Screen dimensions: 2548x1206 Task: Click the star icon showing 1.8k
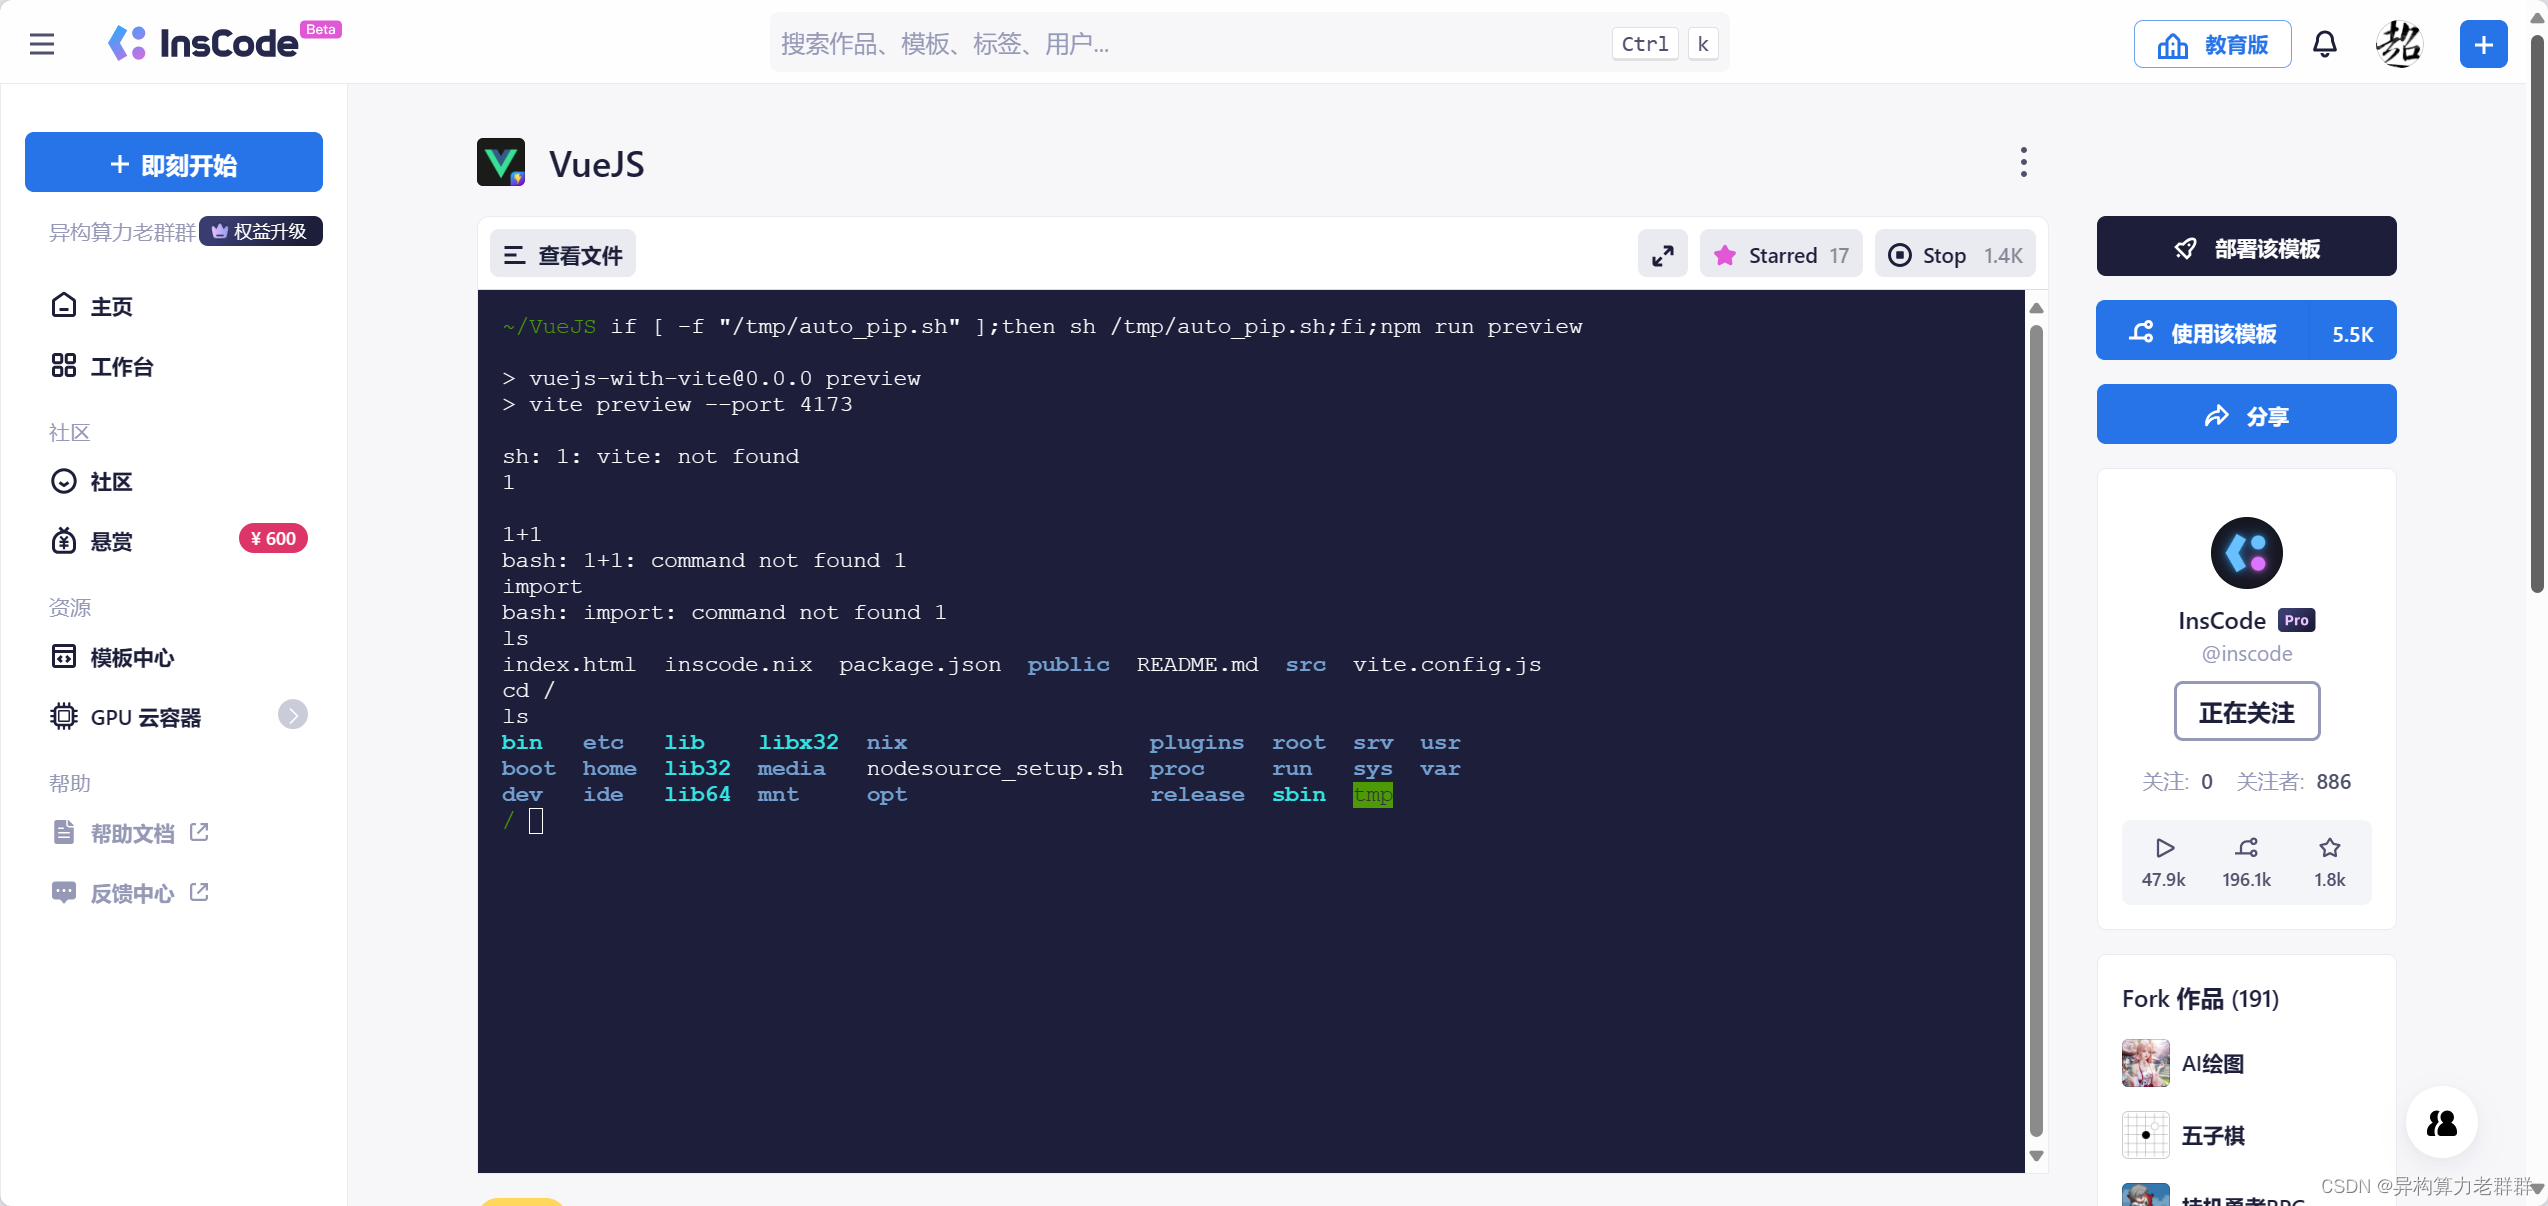pyautogui.click(x=2329, y=848)
